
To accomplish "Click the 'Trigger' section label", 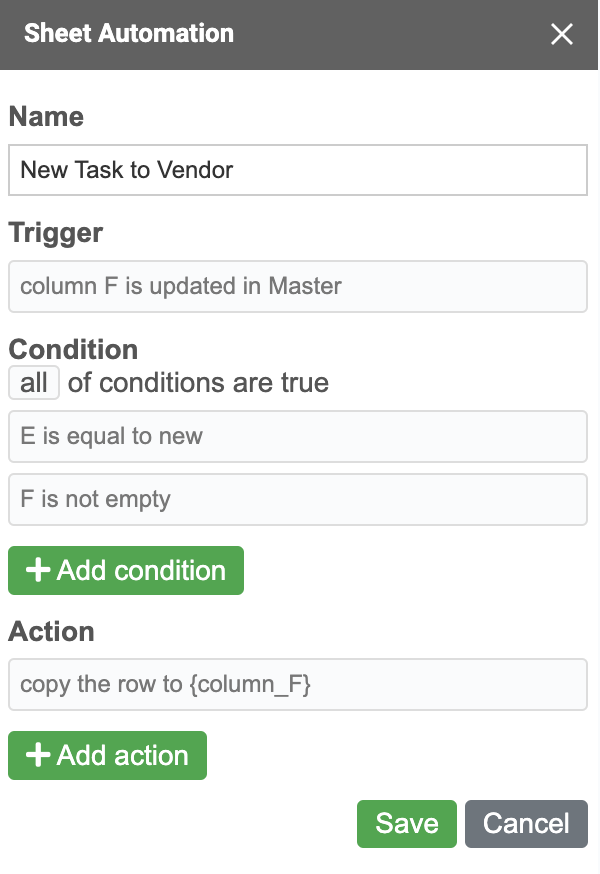I will [x=56, y=233].
